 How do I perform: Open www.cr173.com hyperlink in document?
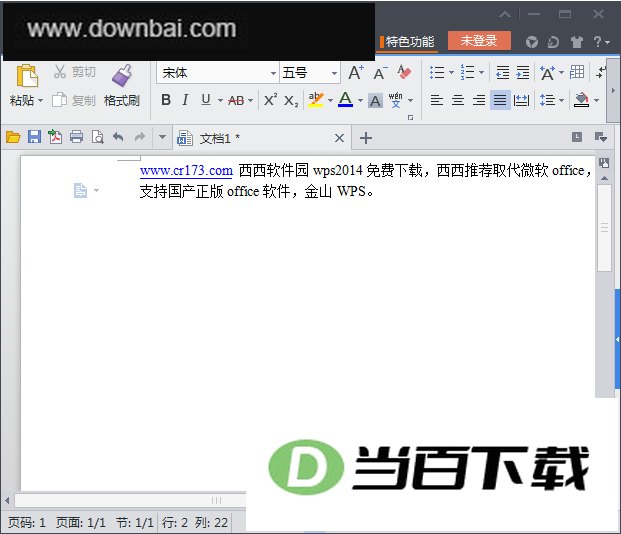point(186,171)
